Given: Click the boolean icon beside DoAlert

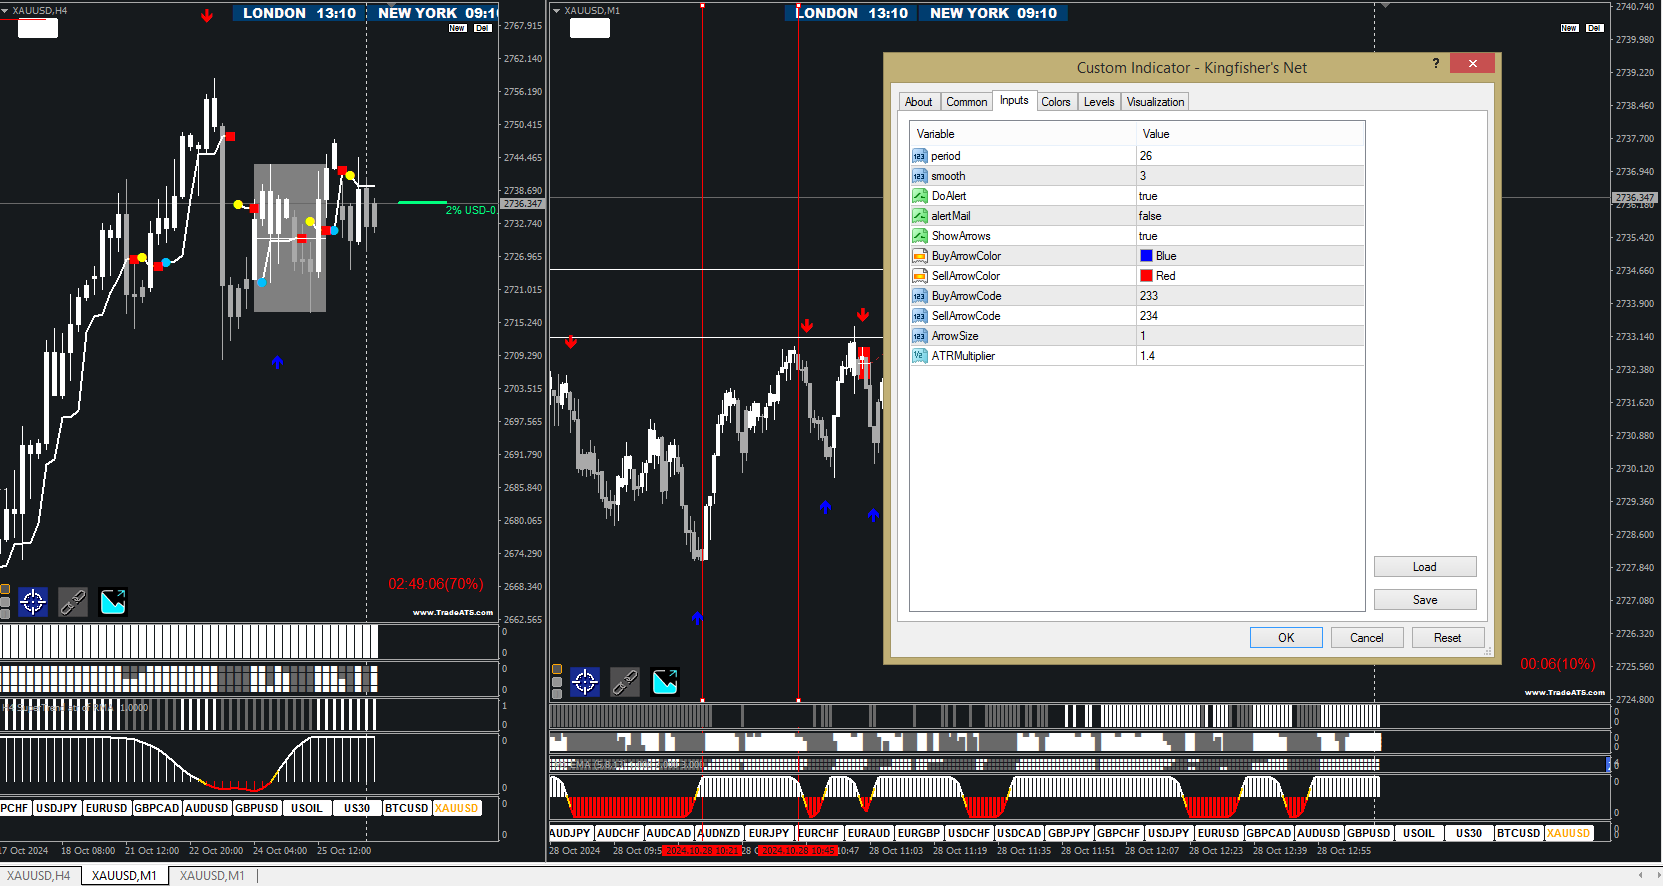Looking at the screenshot, I should [x=920, y=196].
